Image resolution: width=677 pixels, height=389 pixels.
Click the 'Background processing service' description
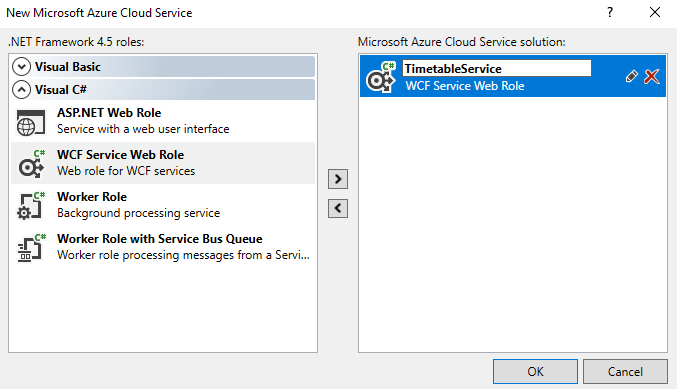click(139, 213)
